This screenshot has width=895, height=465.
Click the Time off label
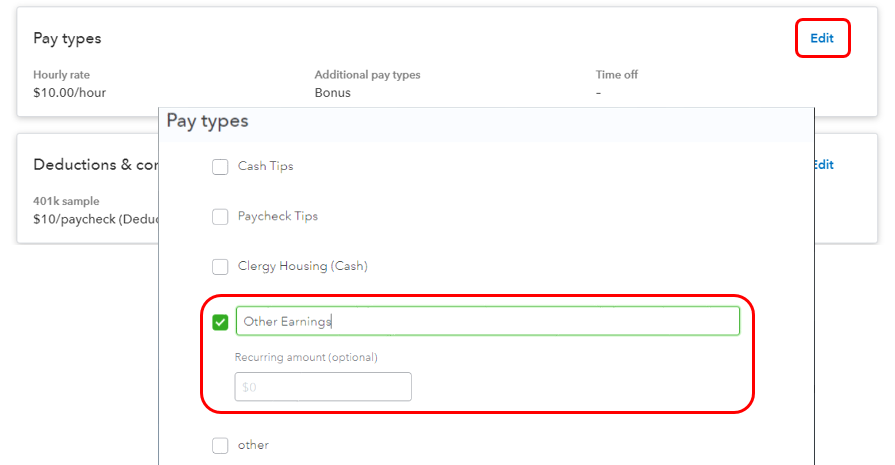coord(616,75)
